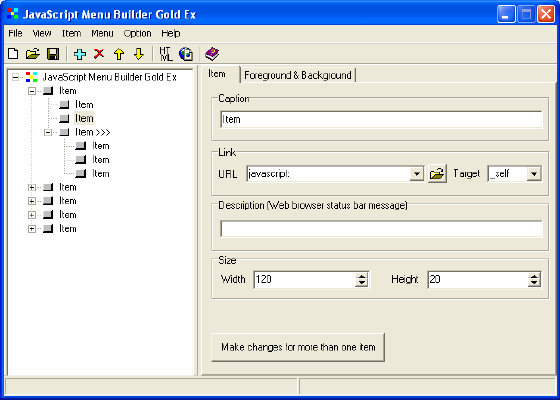Click the application icon in title bar

point(12,14)
